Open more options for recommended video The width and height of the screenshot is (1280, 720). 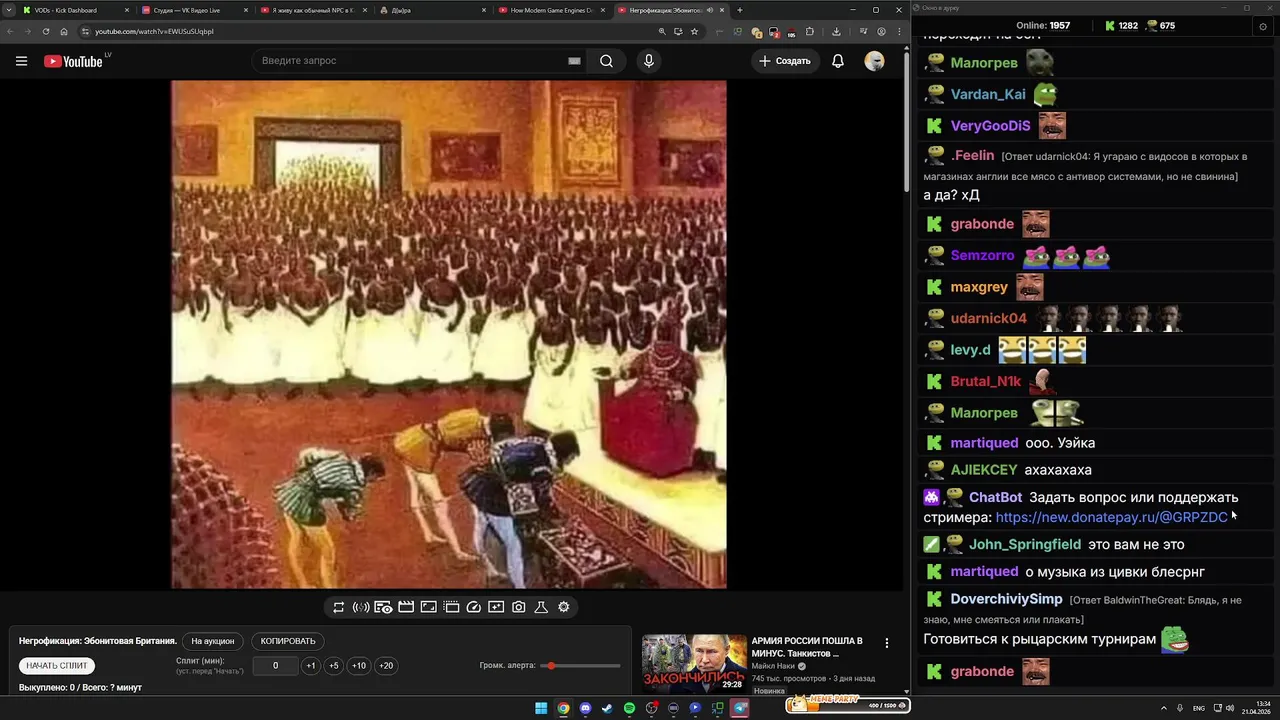pyautogui.click(x=886, y=643)
